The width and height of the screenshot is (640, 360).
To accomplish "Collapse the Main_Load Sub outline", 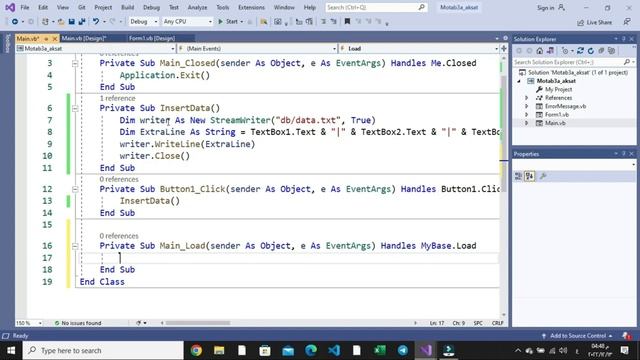I will [x=75, y=246].
